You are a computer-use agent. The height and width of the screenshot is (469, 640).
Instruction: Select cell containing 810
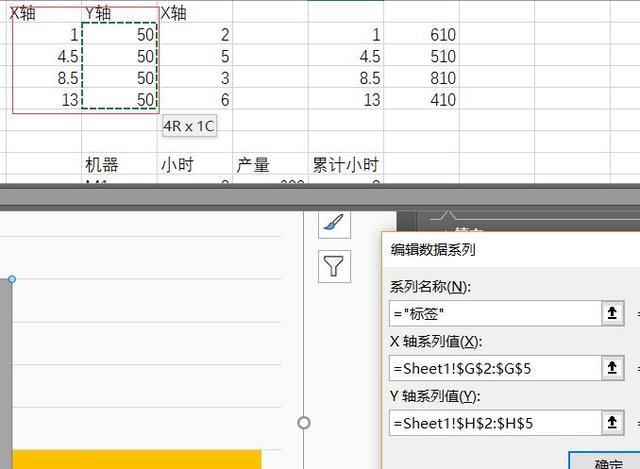click(x=421, y=78)
